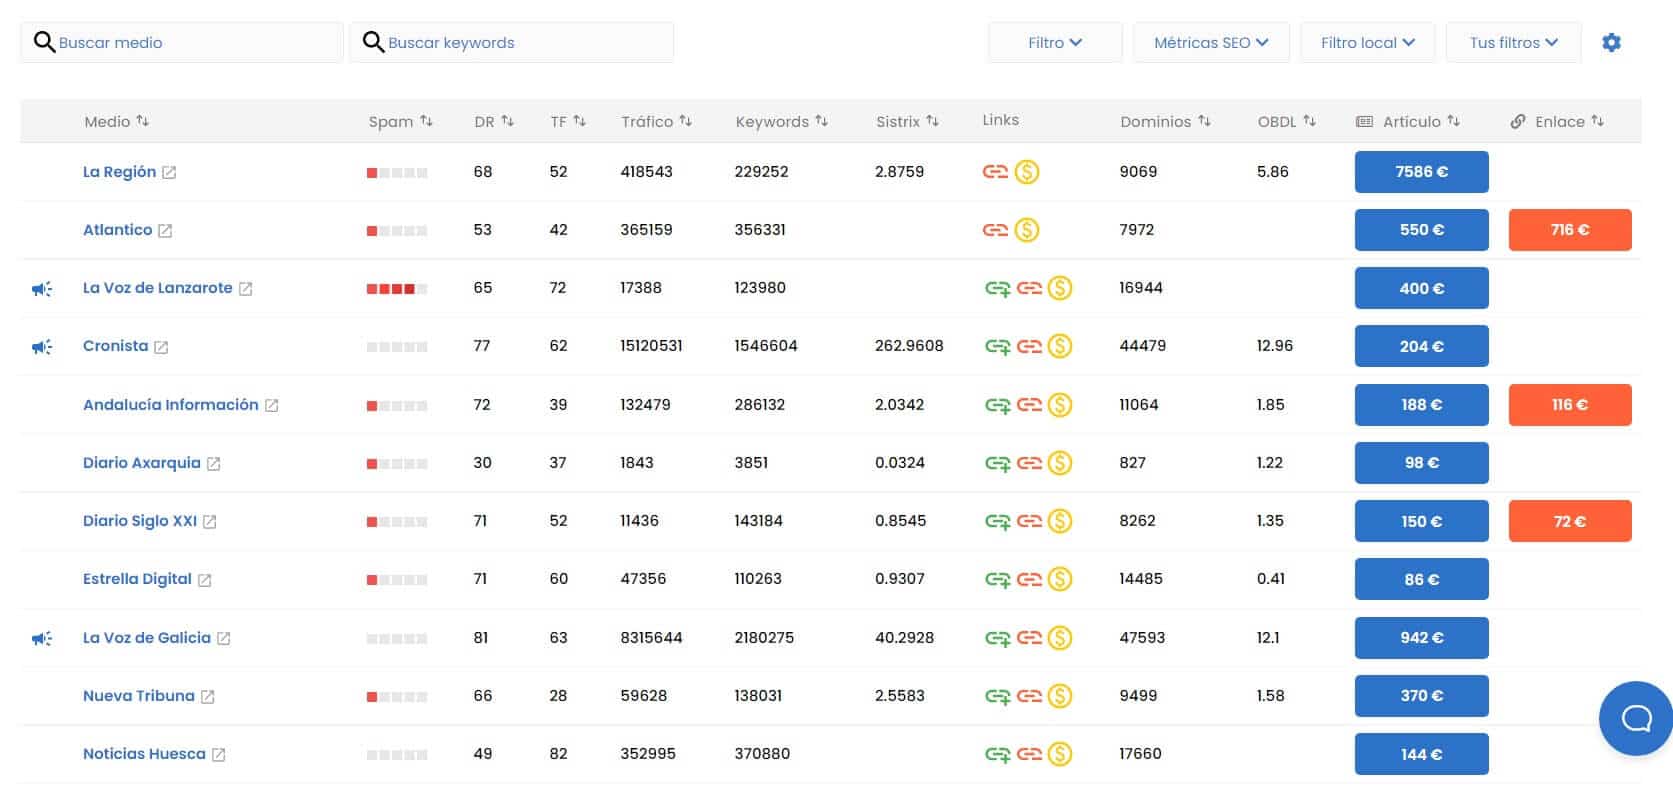Click megaphone icon for La Voz de Lanzarote
1673x789 pixels.
click(42, 288)
